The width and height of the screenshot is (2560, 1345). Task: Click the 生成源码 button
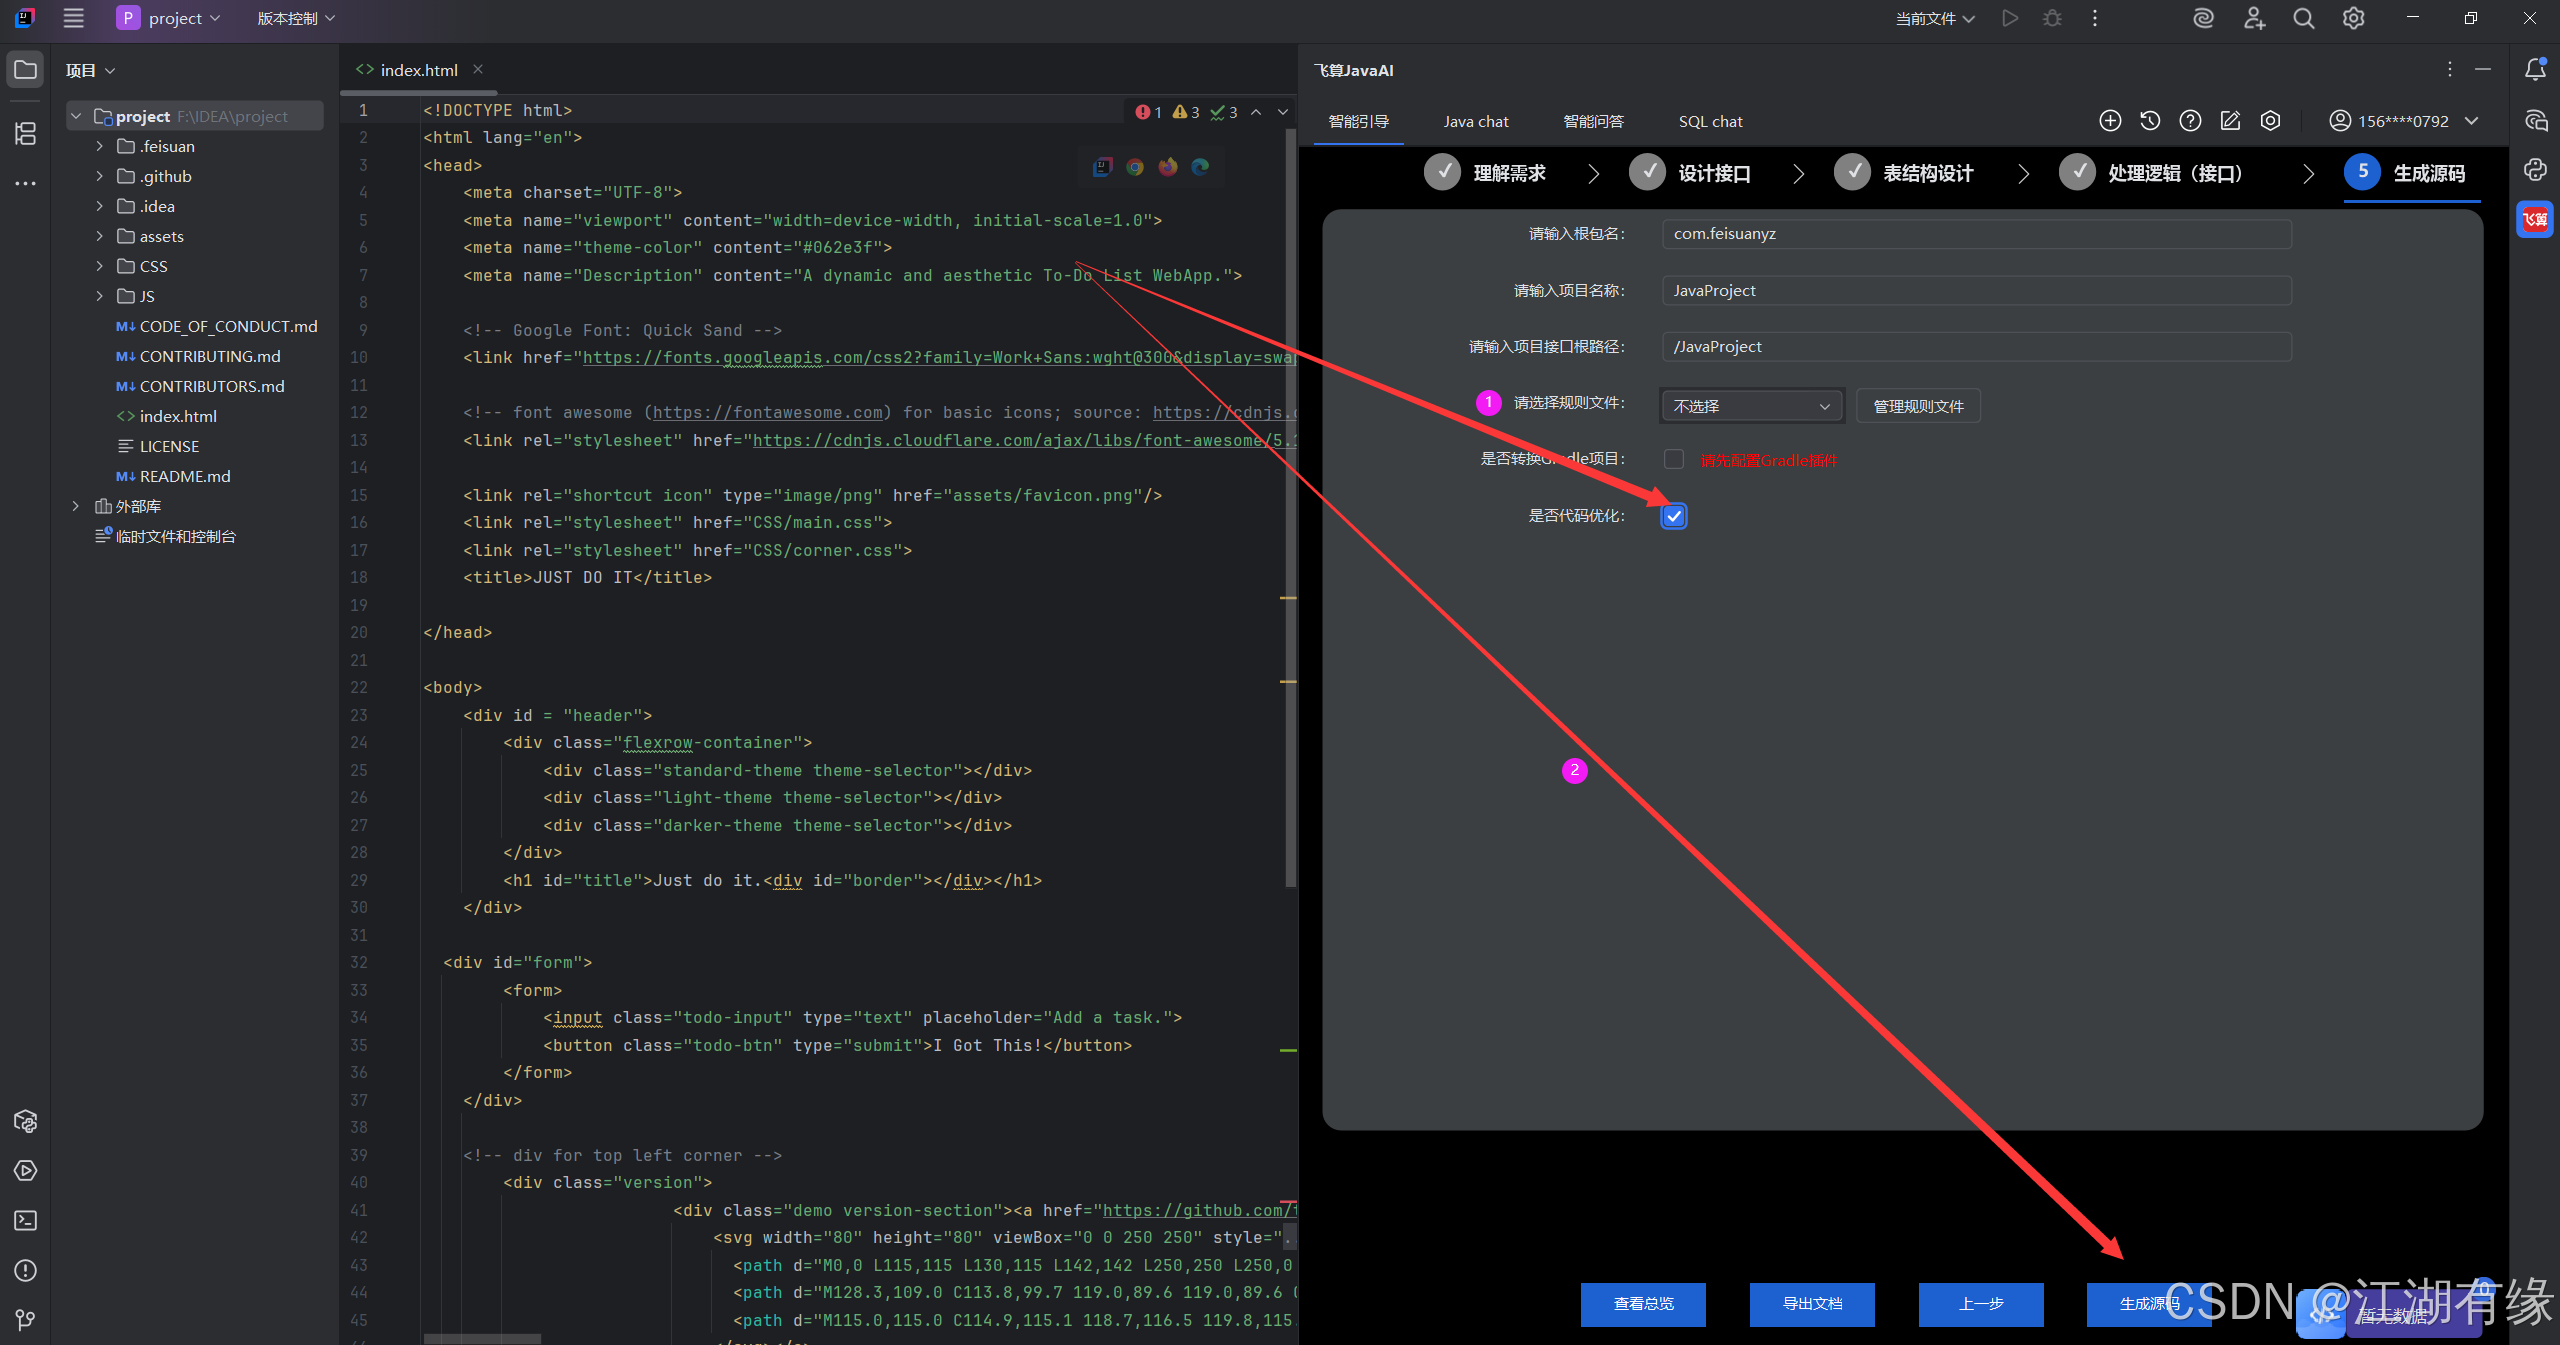pyautogui.click(x=2149, y=1304)
